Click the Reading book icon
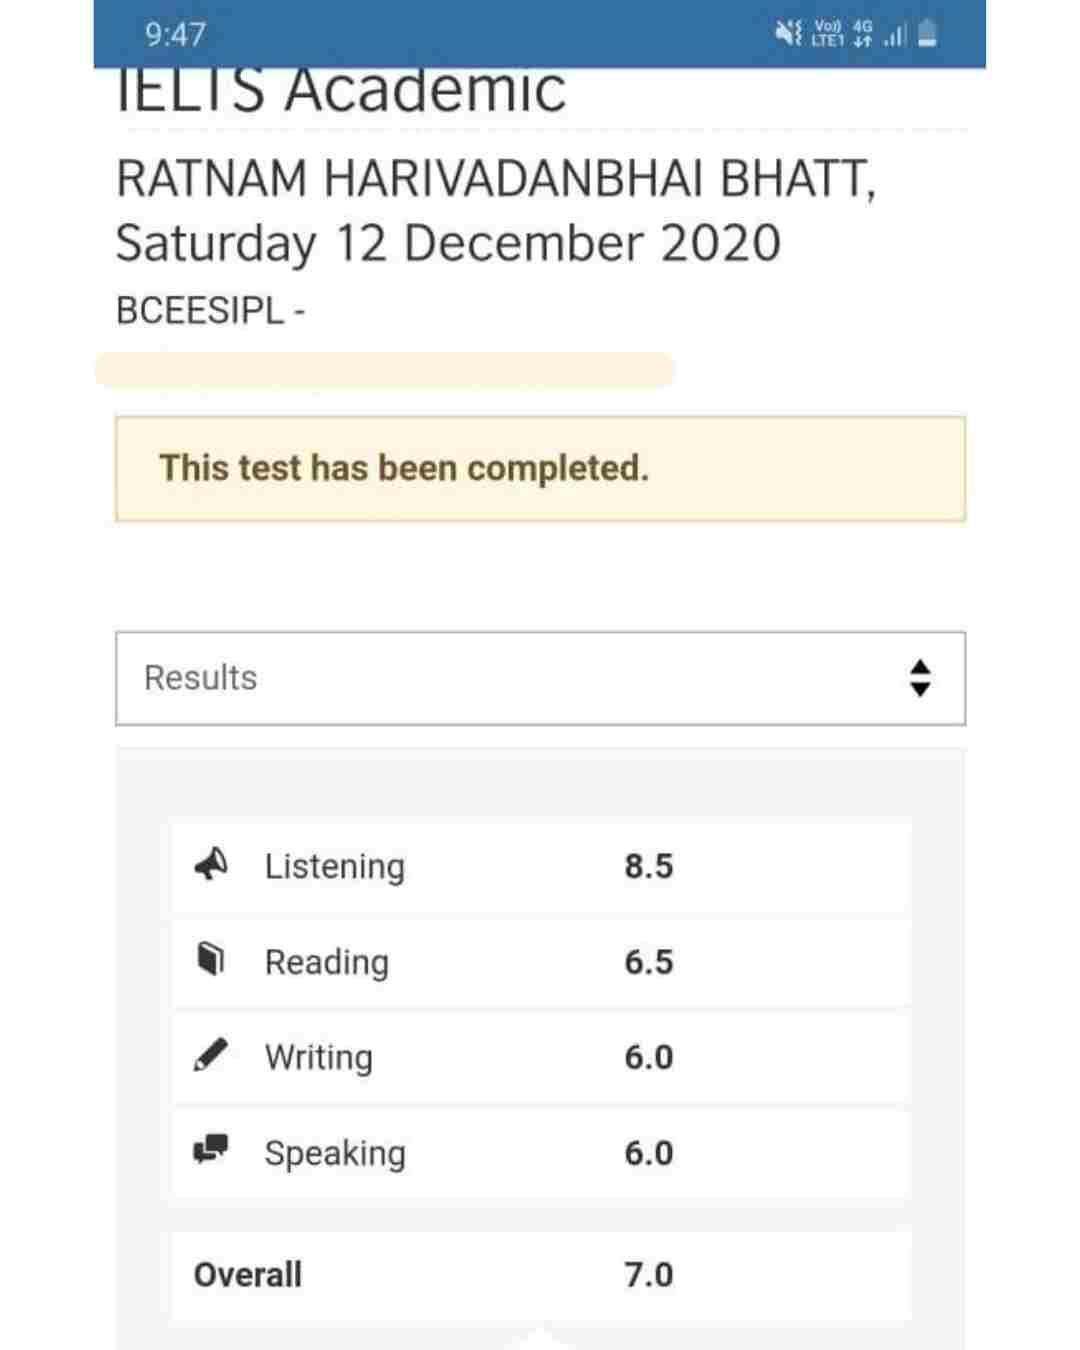Image resolution: width=1080 pixels, height=1350 pixels. click(210, 960)
